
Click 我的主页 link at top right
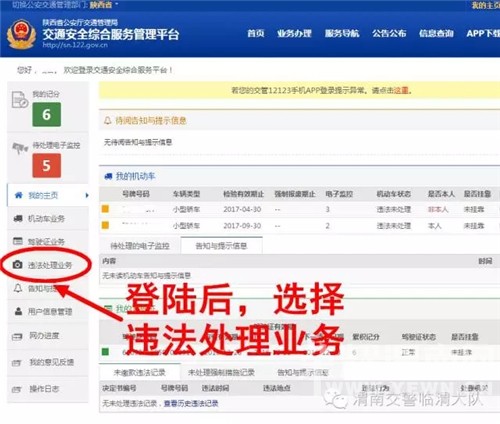pyautogui.click(x=485, y=5)
